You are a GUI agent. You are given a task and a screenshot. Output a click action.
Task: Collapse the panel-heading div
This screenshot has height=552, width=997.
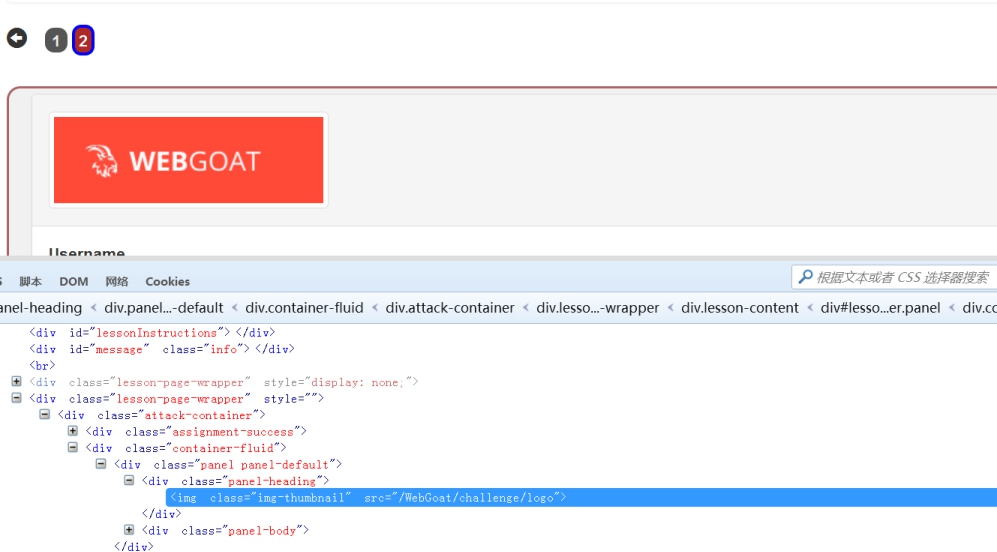[x=128, y=481]
